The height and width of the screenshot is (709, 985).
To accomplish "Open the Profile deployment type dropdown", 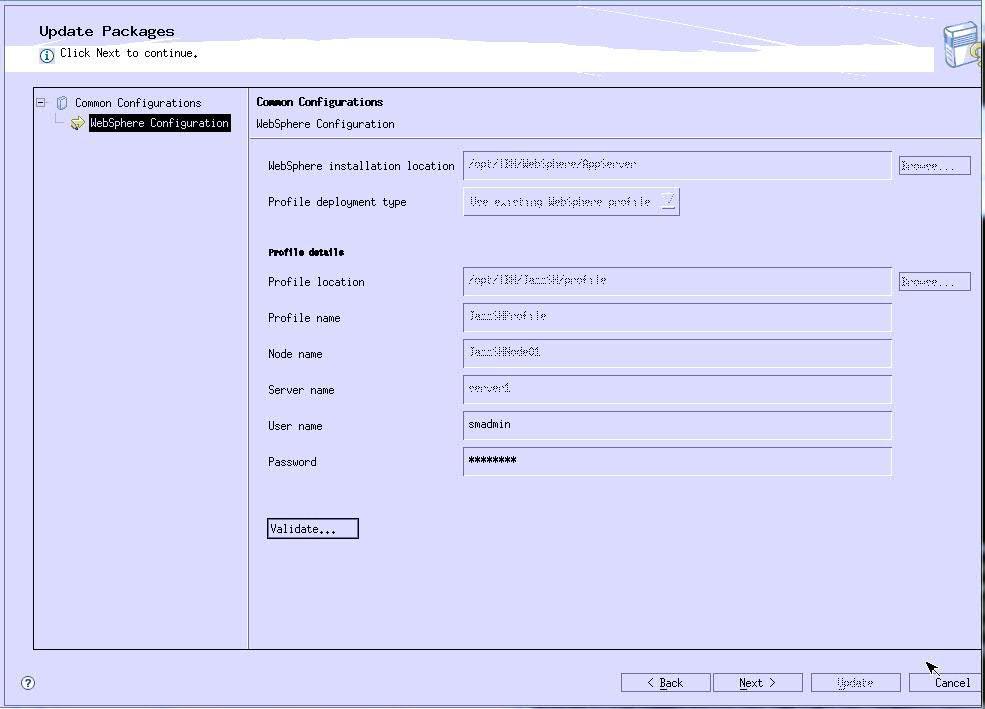I will click(x=571, y=202).
